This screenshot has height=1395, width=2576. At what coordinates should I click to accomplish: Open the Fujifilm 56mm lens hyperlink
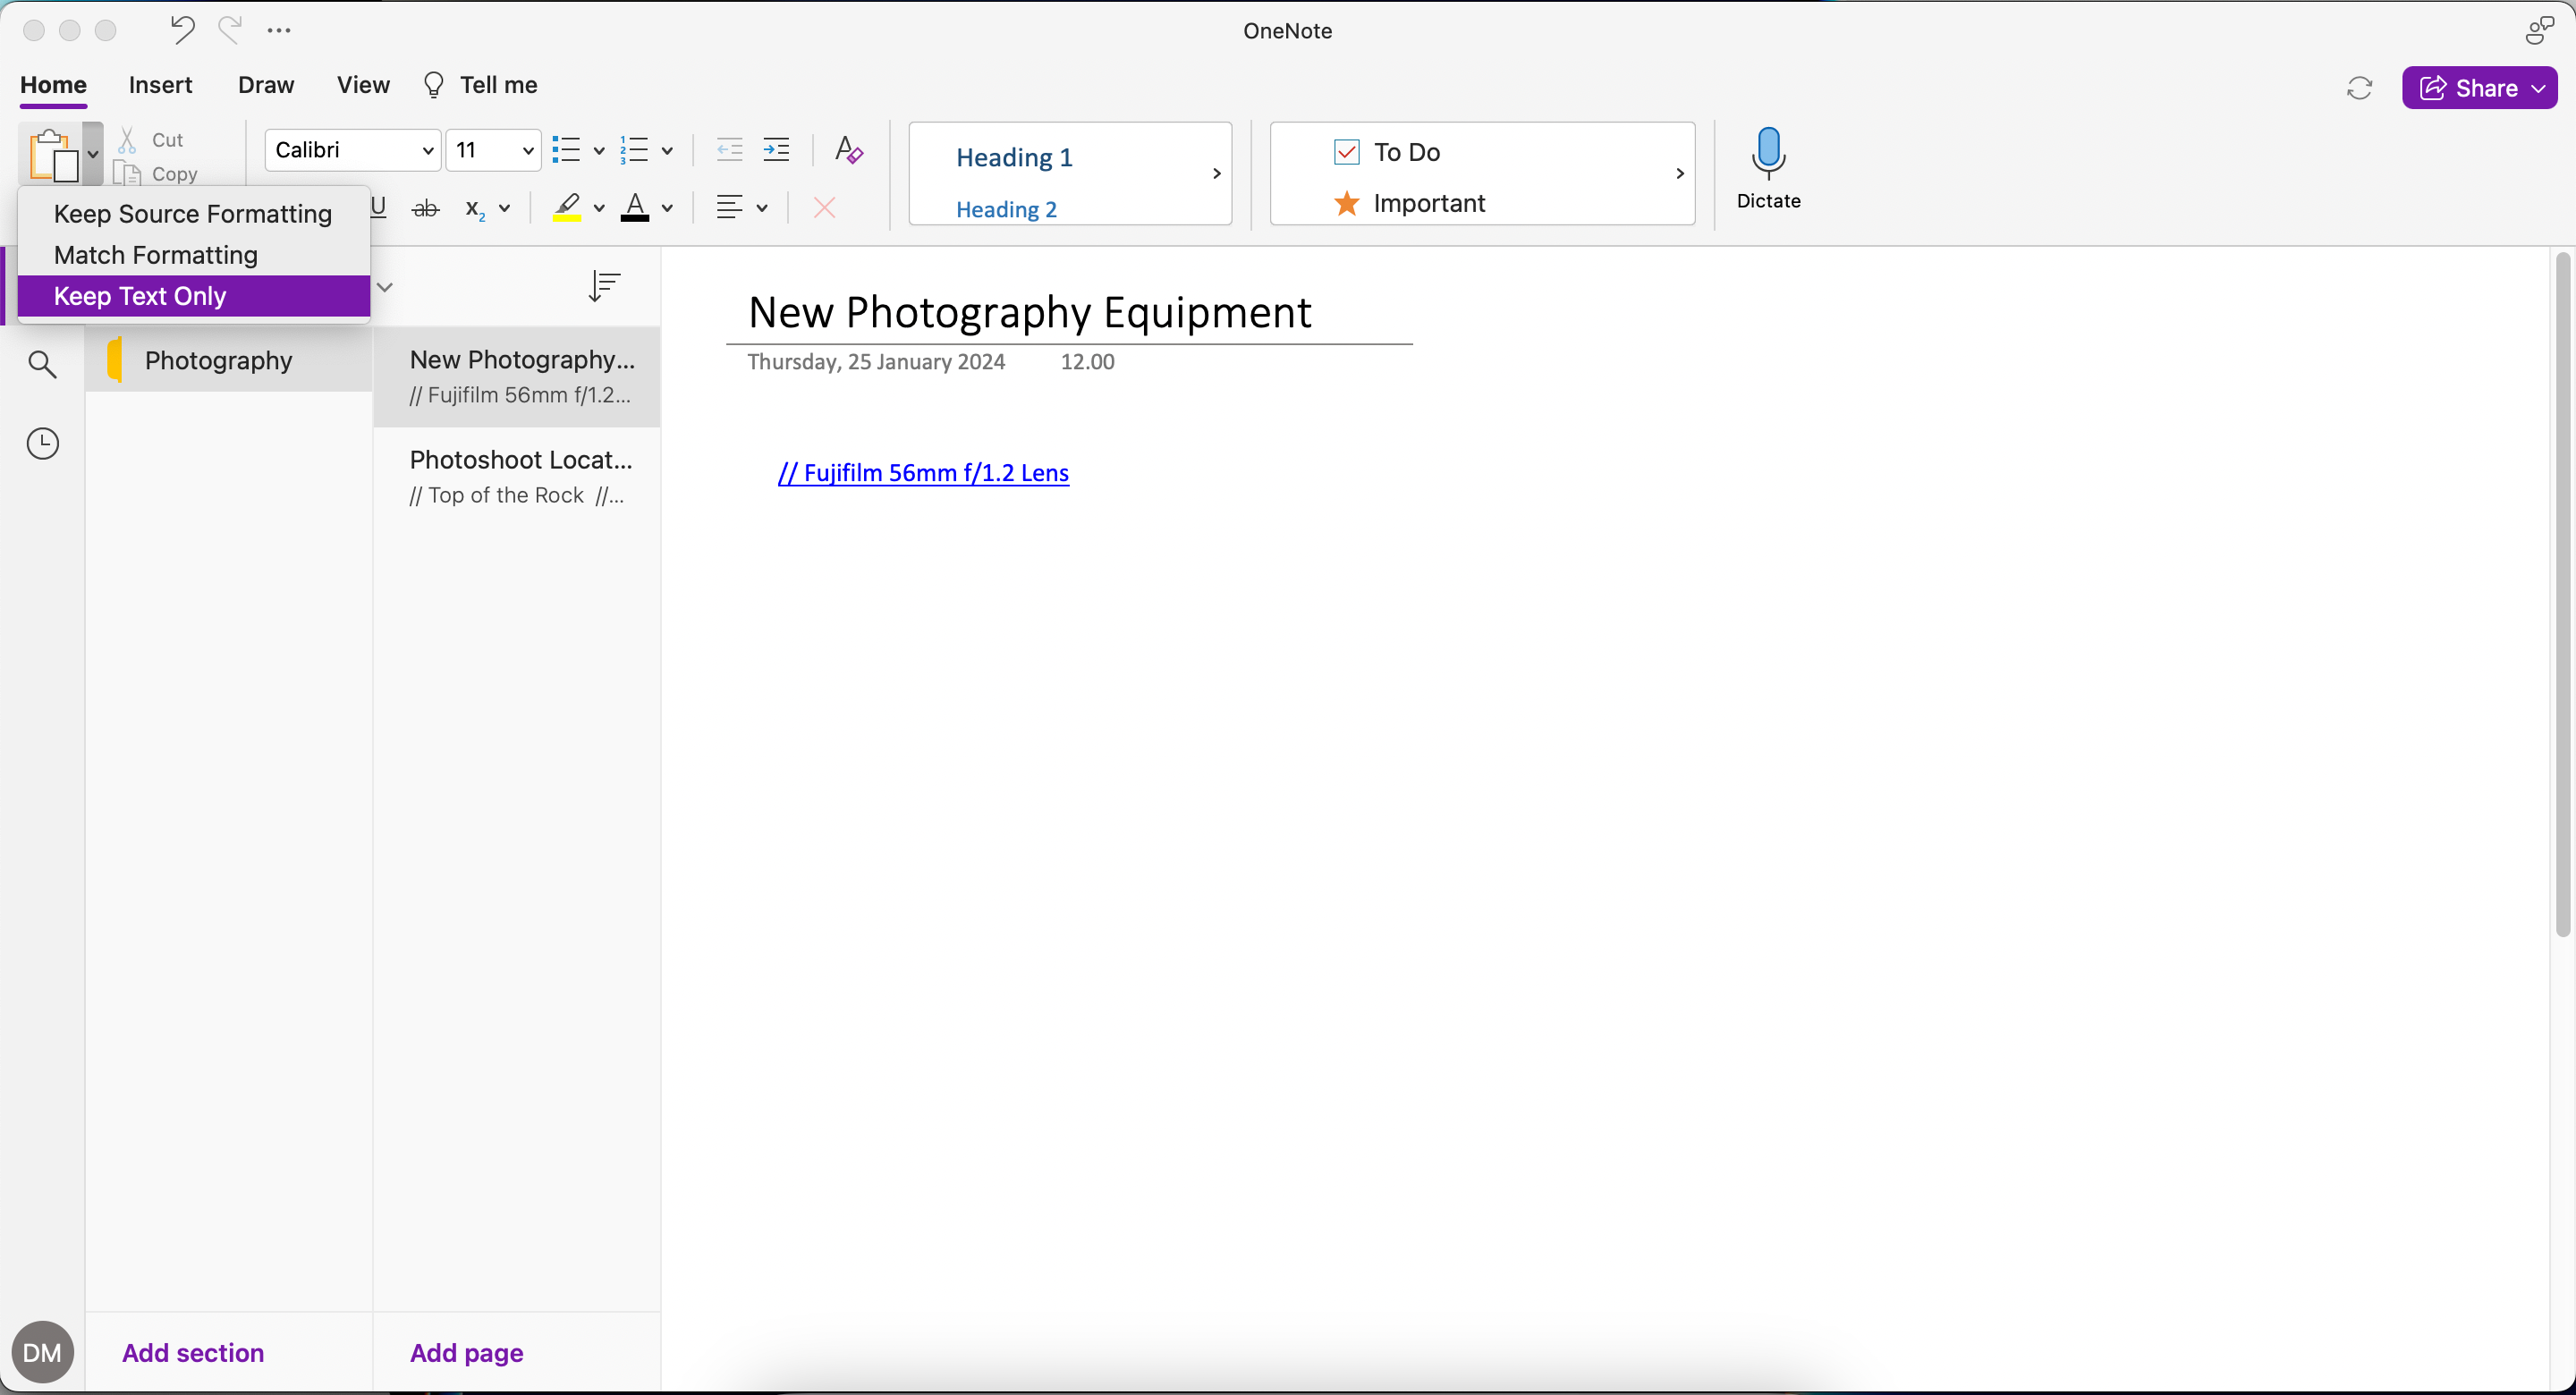922,473
